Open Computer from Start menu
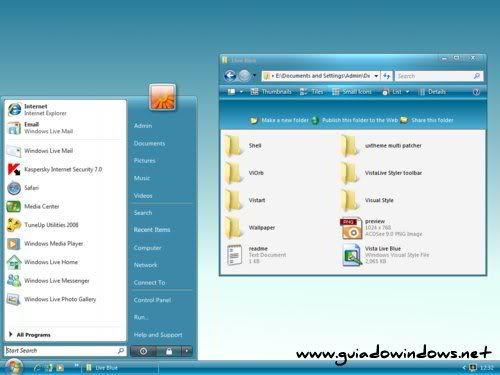This screenshot has height=375, width=500. pyautogui.click(x=147, y=248)
